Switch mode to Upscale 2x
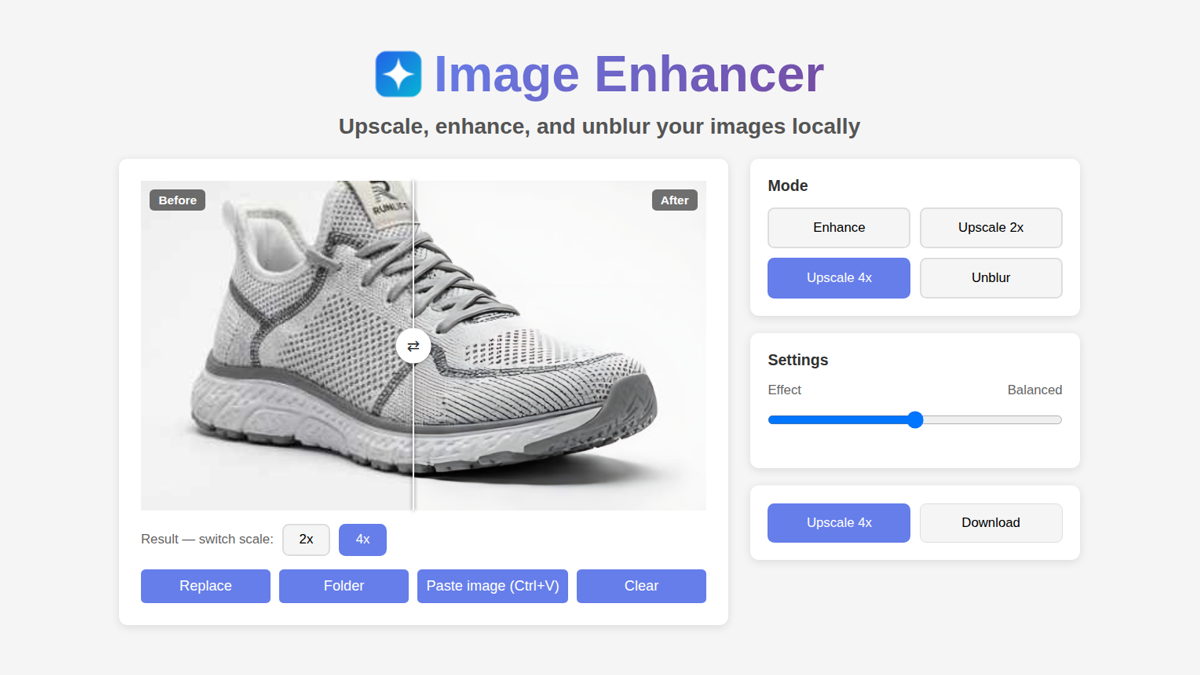The height and width of the screenshot is (675, 1200). (x=991, y=228)
